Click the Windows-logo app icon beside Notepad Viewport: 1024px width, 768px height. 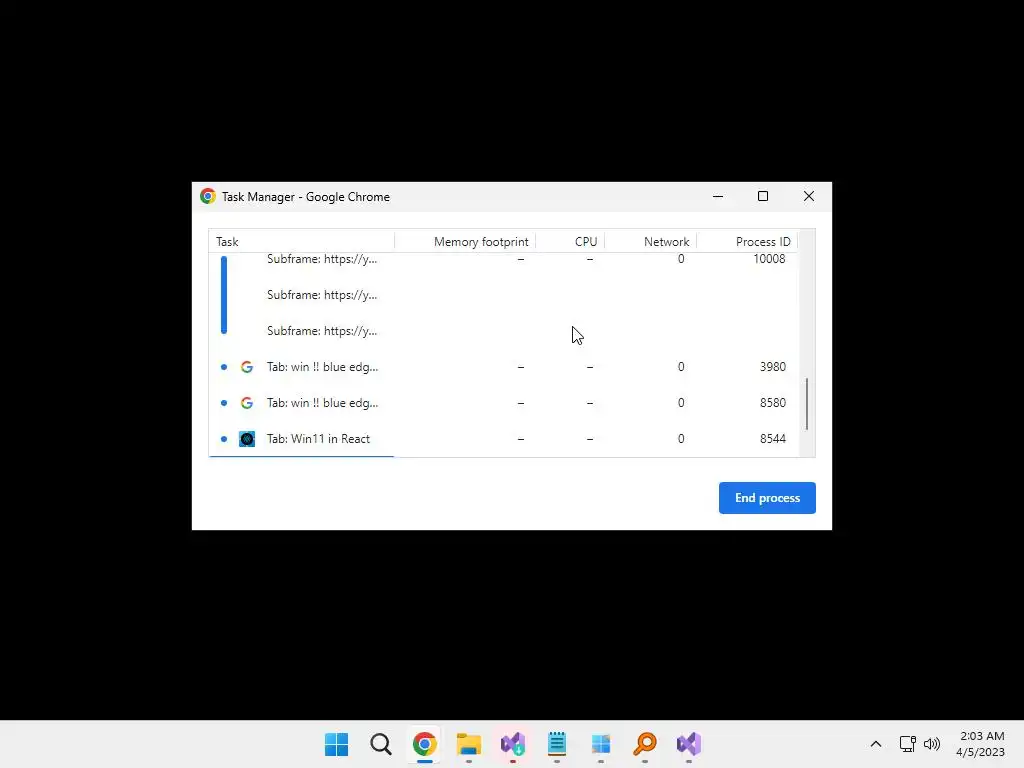coord(601,744)
